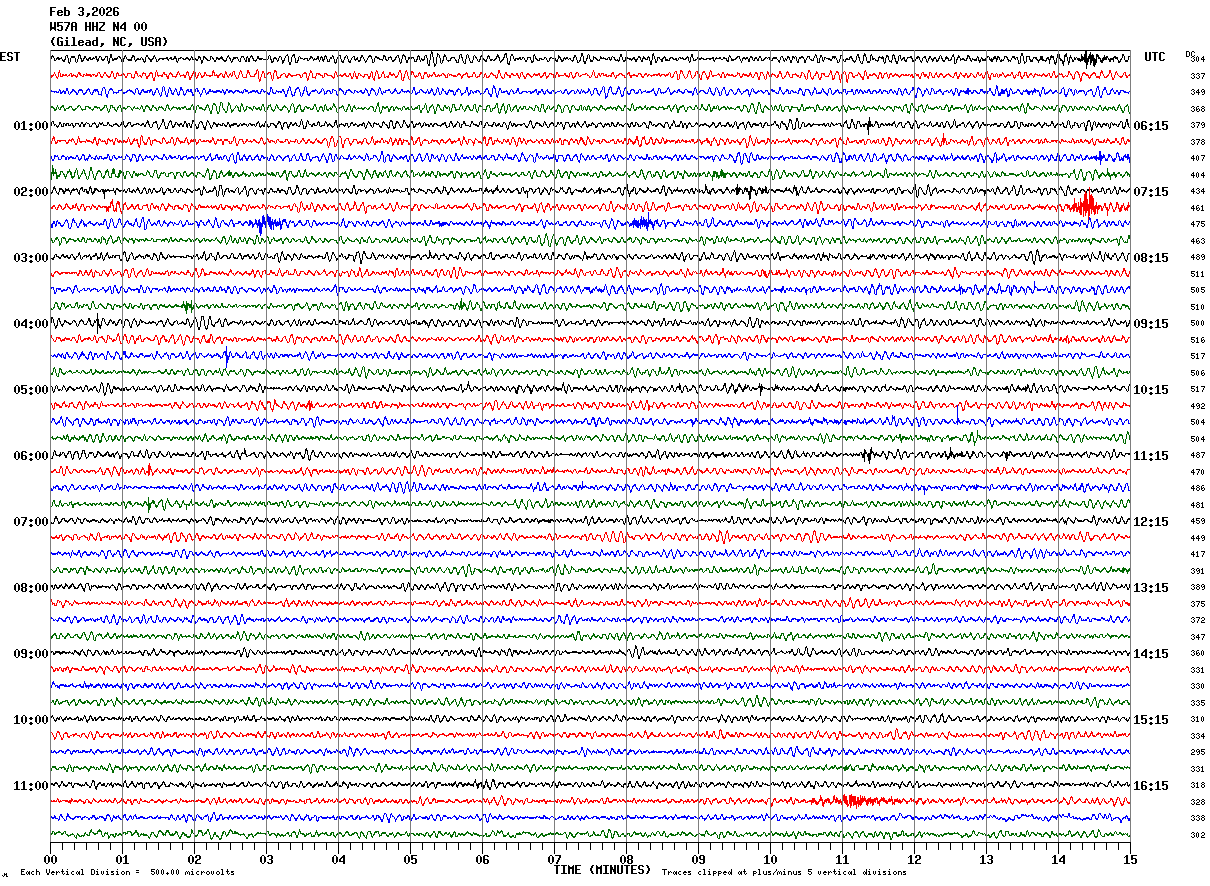Click the 07:15 UTC time label
Viewport: 1210px width, 886px height.
click(1152, 192)
